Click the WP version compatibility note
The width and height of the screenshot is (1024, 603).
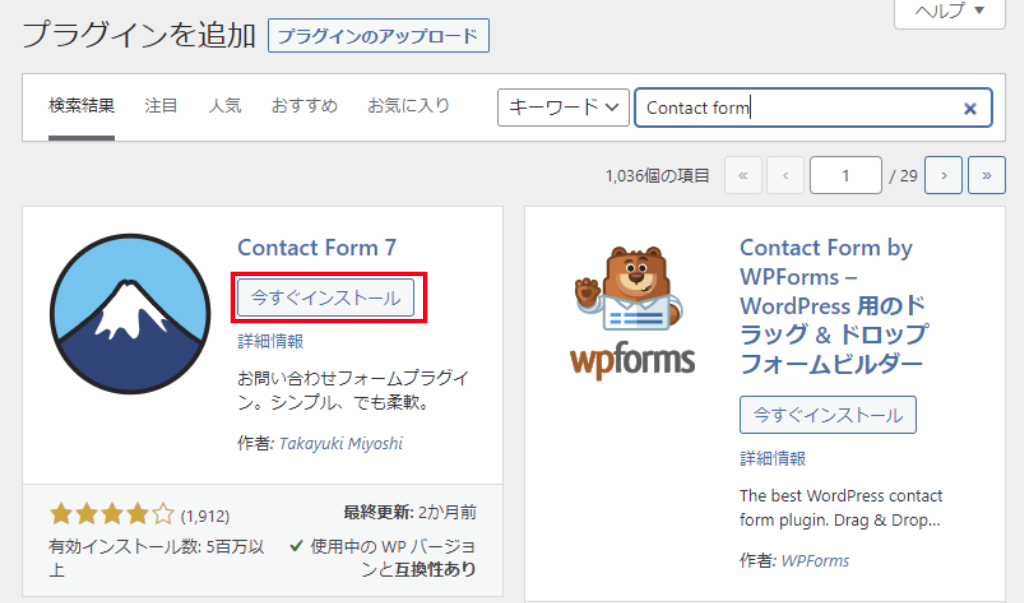383,557
